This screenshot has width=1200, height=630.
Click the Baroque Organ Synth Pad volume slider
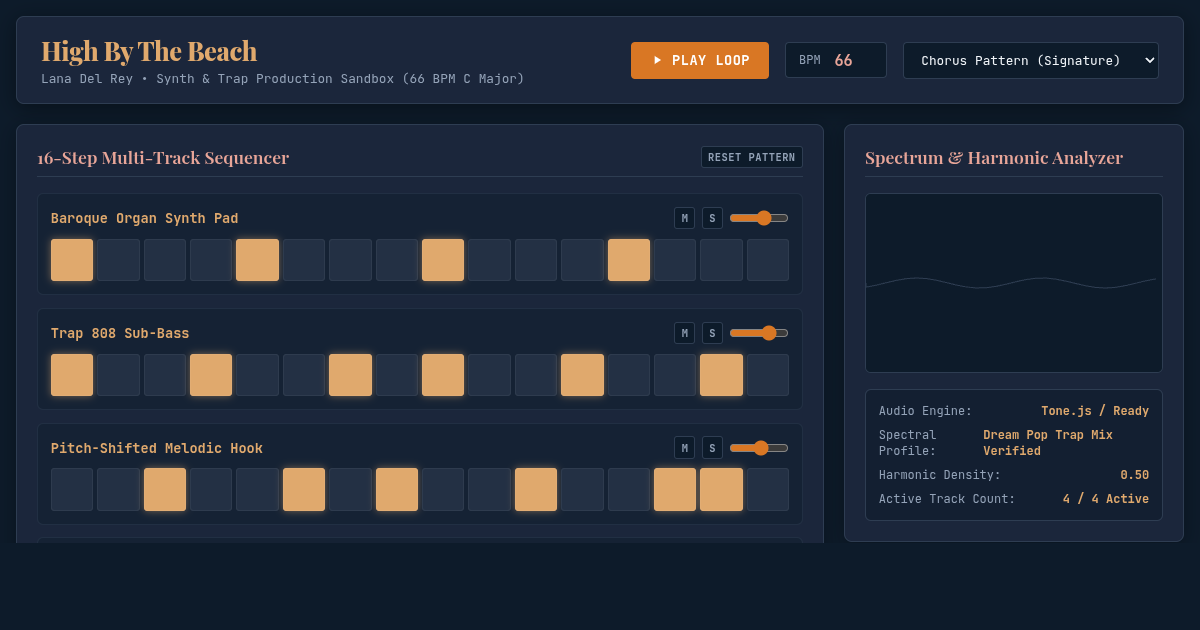tap(759, 218)
